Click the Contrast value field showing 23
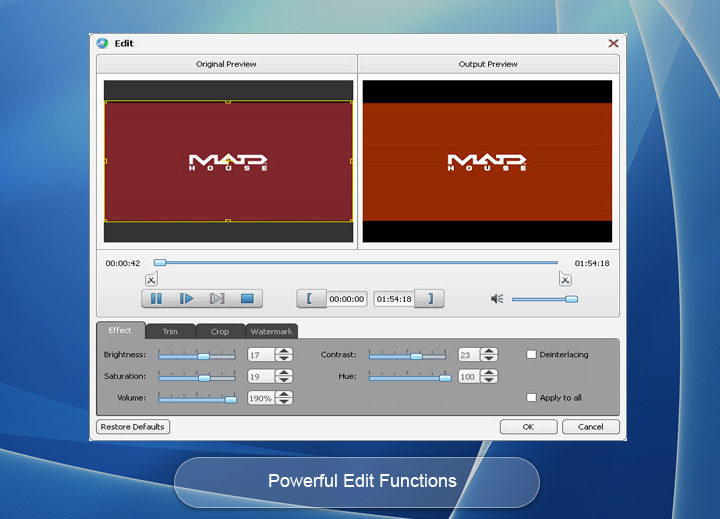The height and width of the screenshot is (519, 720). click(469, 355)
